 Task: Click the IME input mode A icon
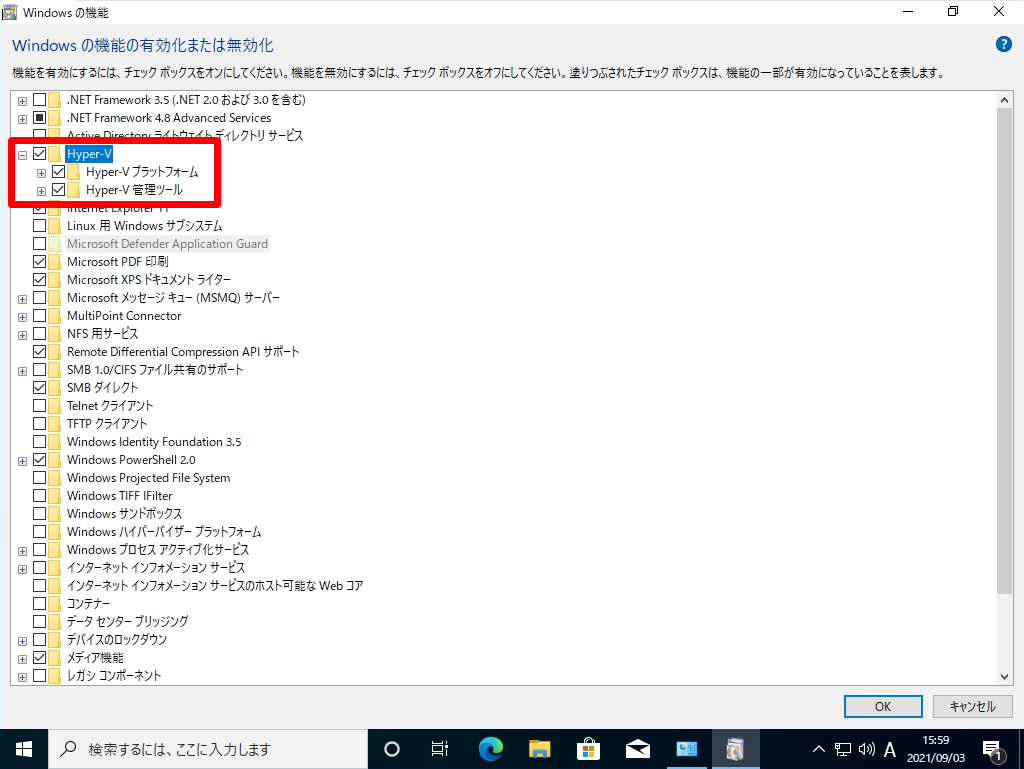tap(889, 749)
